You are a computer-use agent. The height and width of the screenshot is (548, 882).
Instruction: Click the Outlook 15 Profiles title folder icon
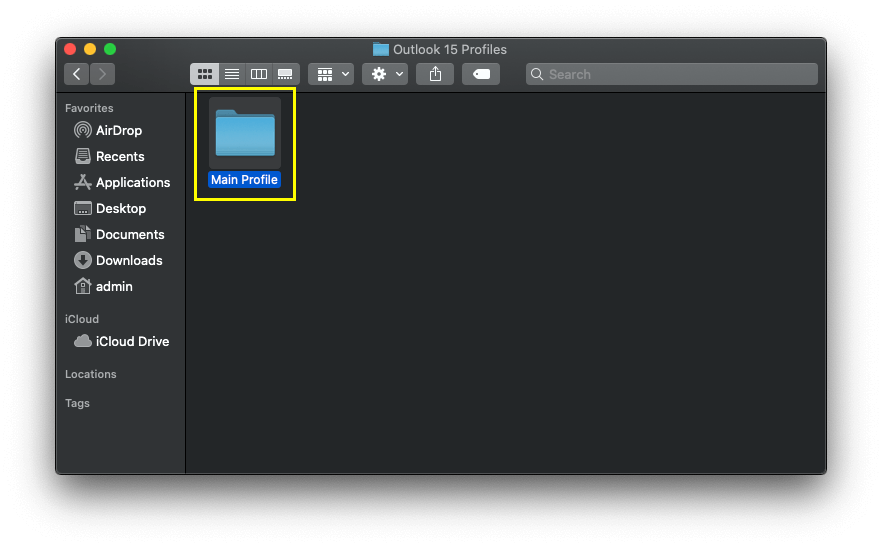pyautogui.click(x=381, y=50)
